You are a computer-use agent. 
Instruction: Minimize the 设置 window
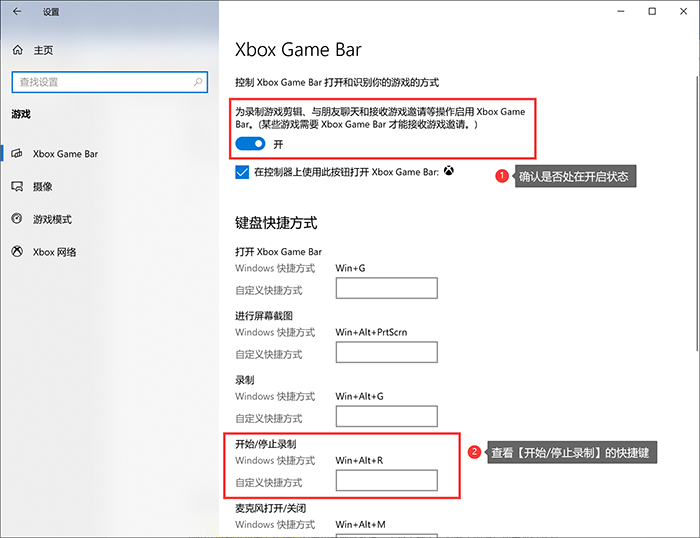tap(621, 11)
